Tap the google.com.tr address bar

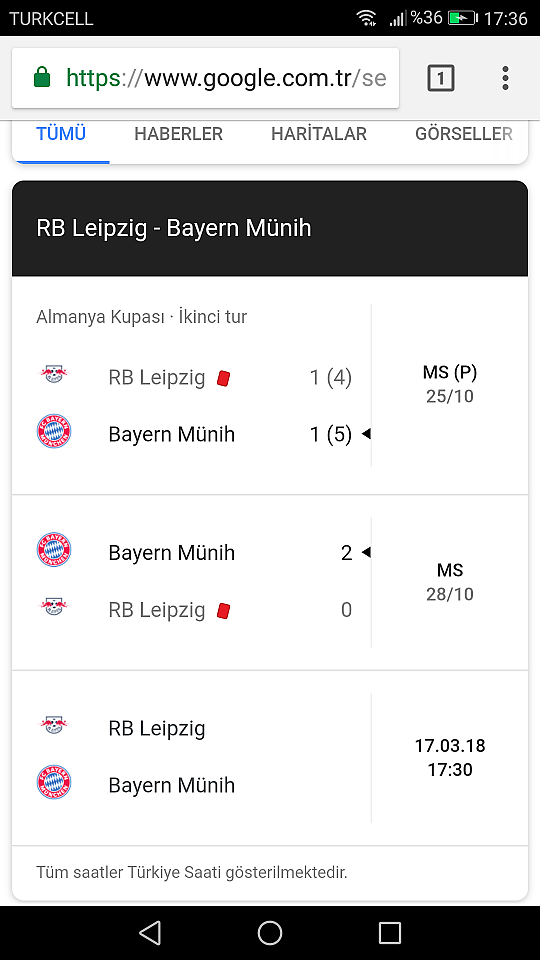click(x=206, y=78)
